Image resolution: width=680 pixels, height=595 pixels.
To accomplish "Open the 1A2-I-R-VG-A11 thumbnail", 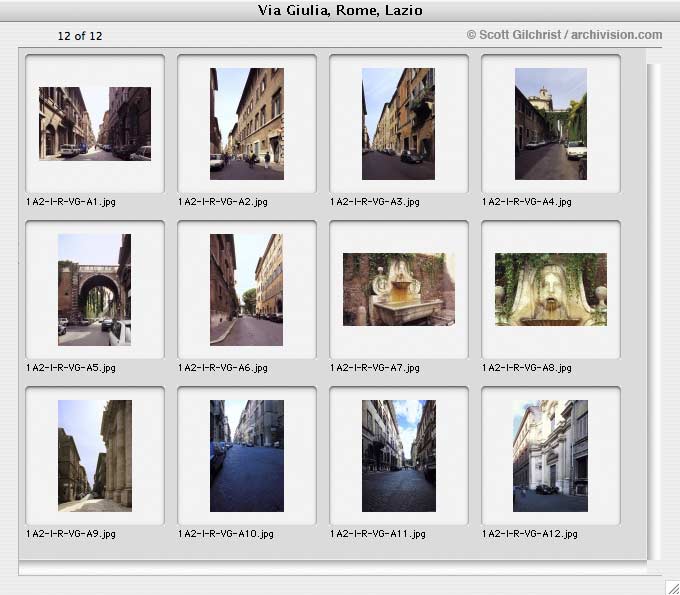I will coord(399,456).
